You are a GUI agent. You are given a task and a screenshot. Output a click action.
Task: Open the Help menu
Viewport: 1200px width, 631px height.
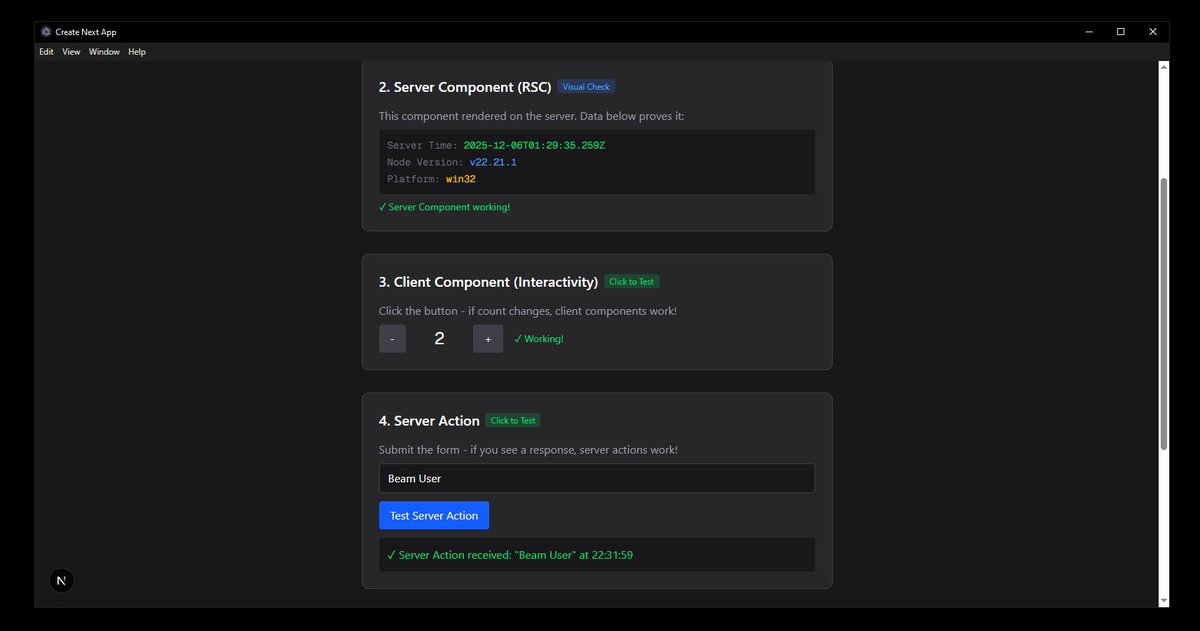[137, 51]
